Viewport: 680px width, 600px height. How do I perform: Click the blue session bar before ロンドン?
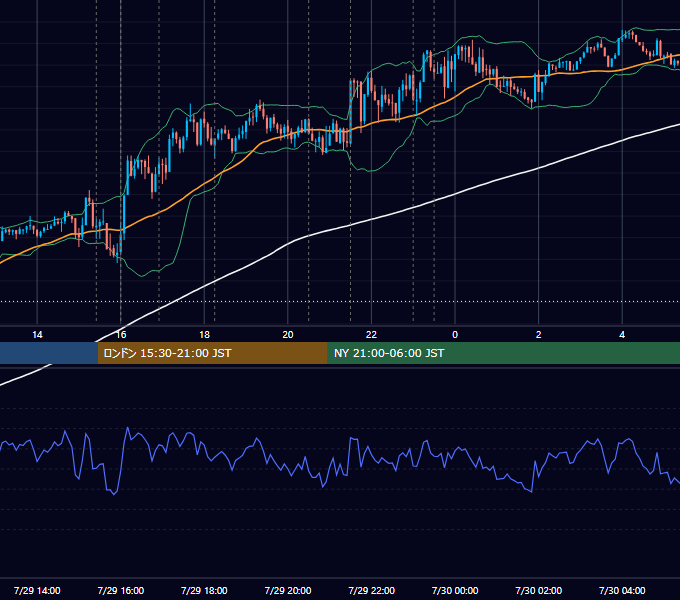pyautogui.click(x=49, y=353)
